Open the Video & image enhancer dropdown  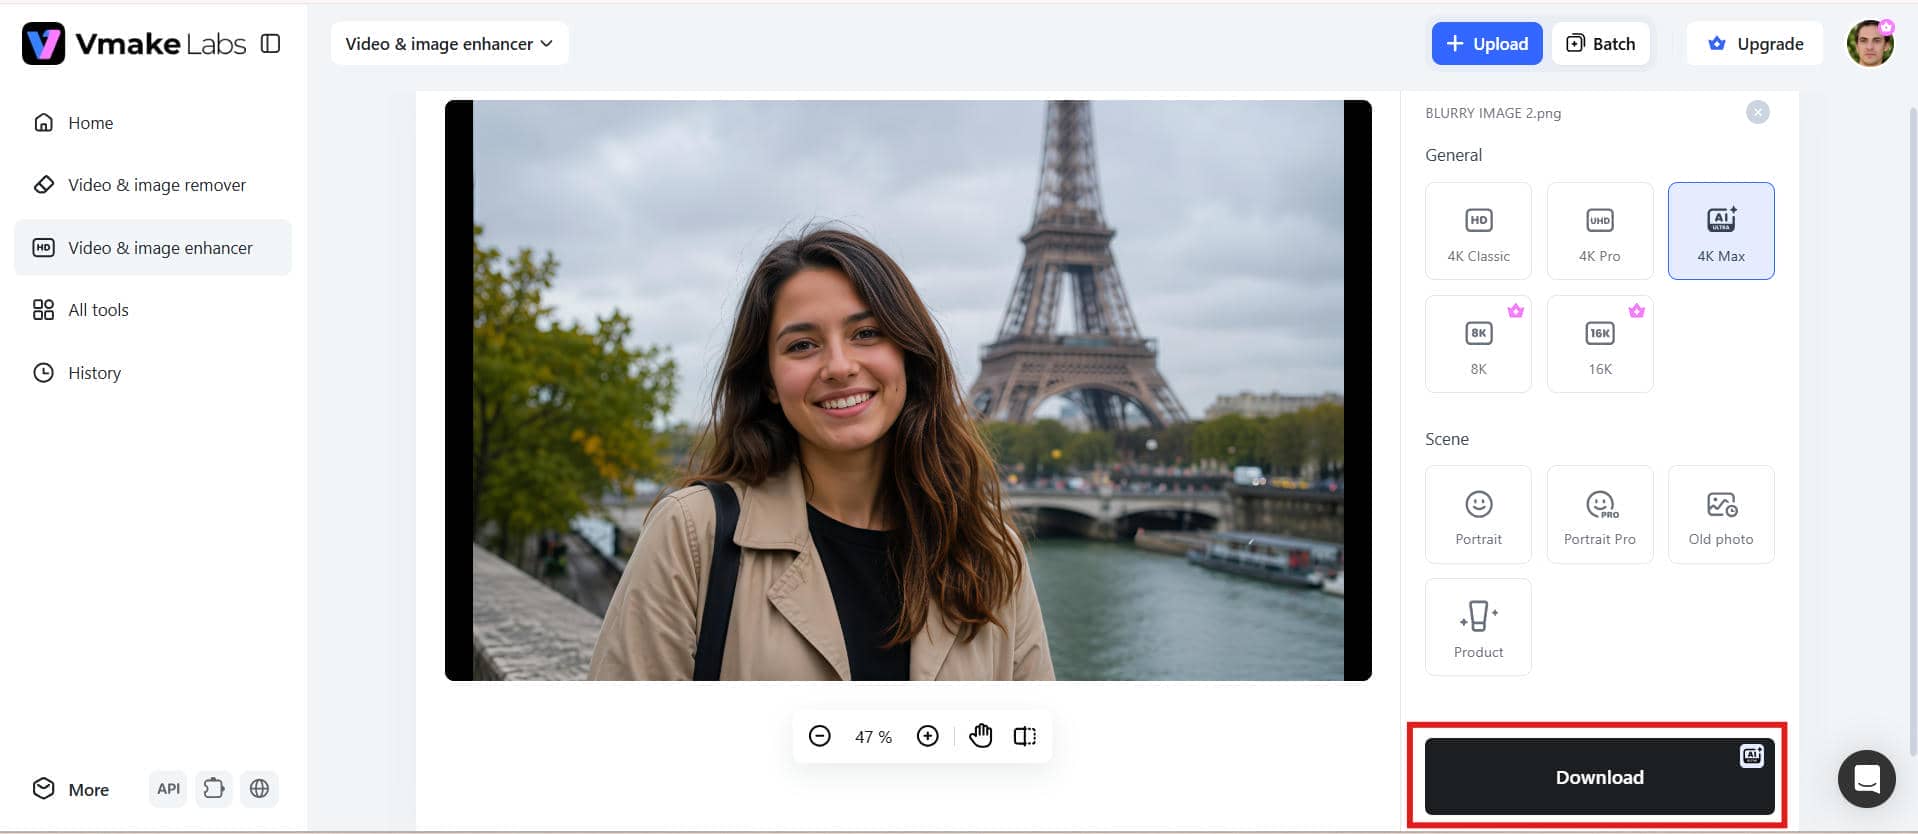click(449, 44)
